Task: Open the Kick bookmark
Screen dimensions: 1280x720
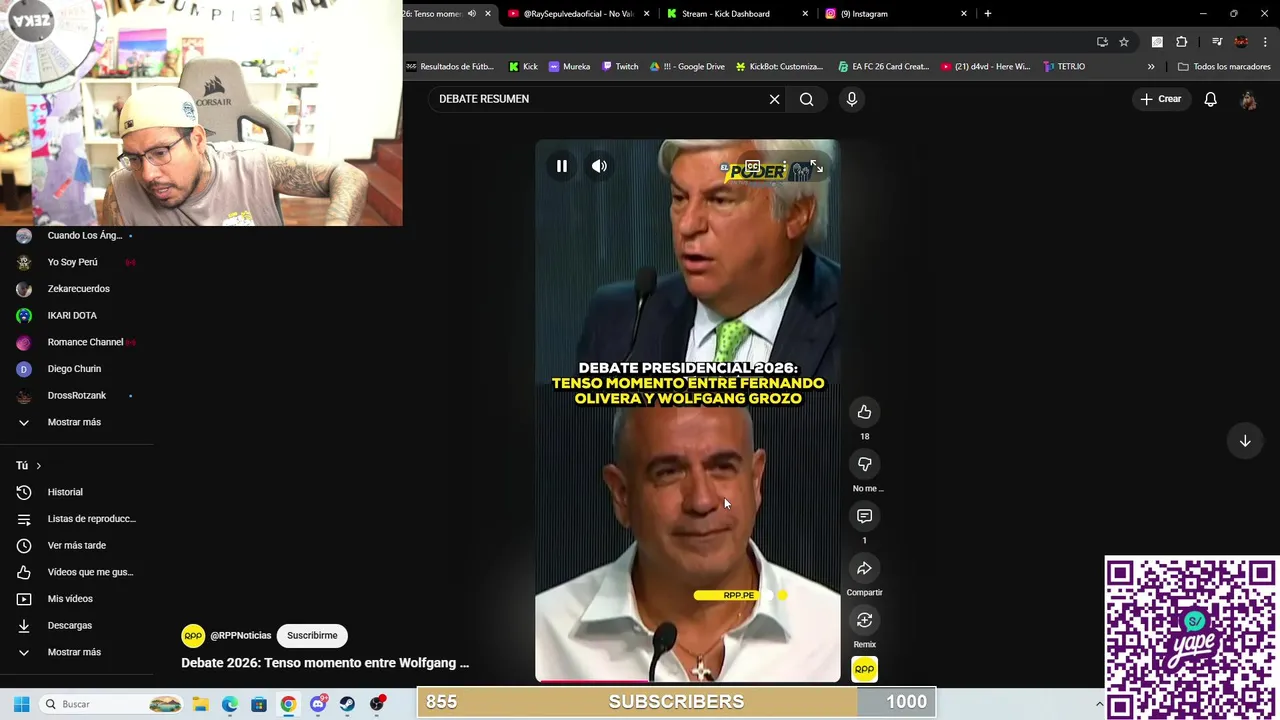Action: click(523, 67)
